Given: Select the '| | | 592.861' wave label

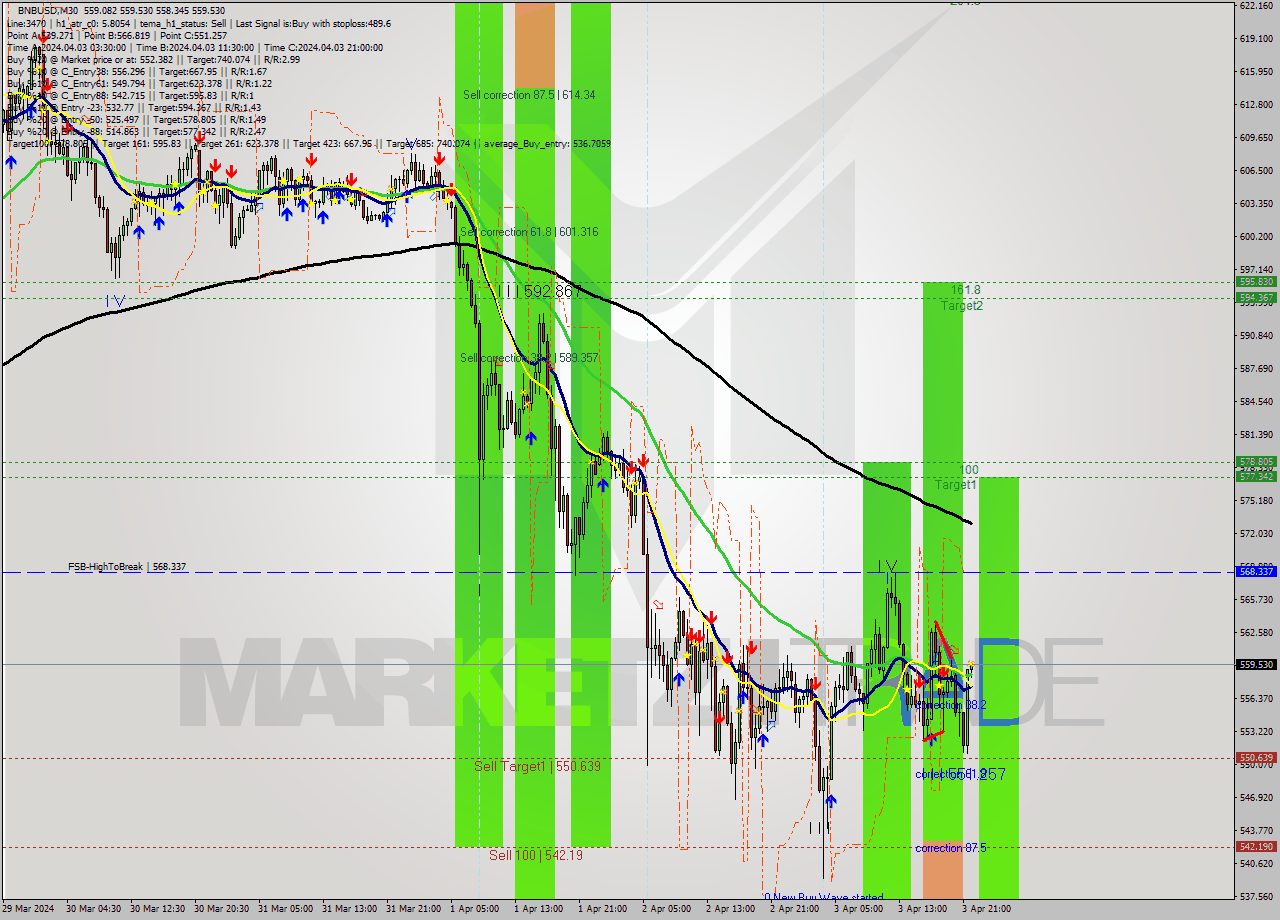Looking at the screenshot, I should [540, 291].
